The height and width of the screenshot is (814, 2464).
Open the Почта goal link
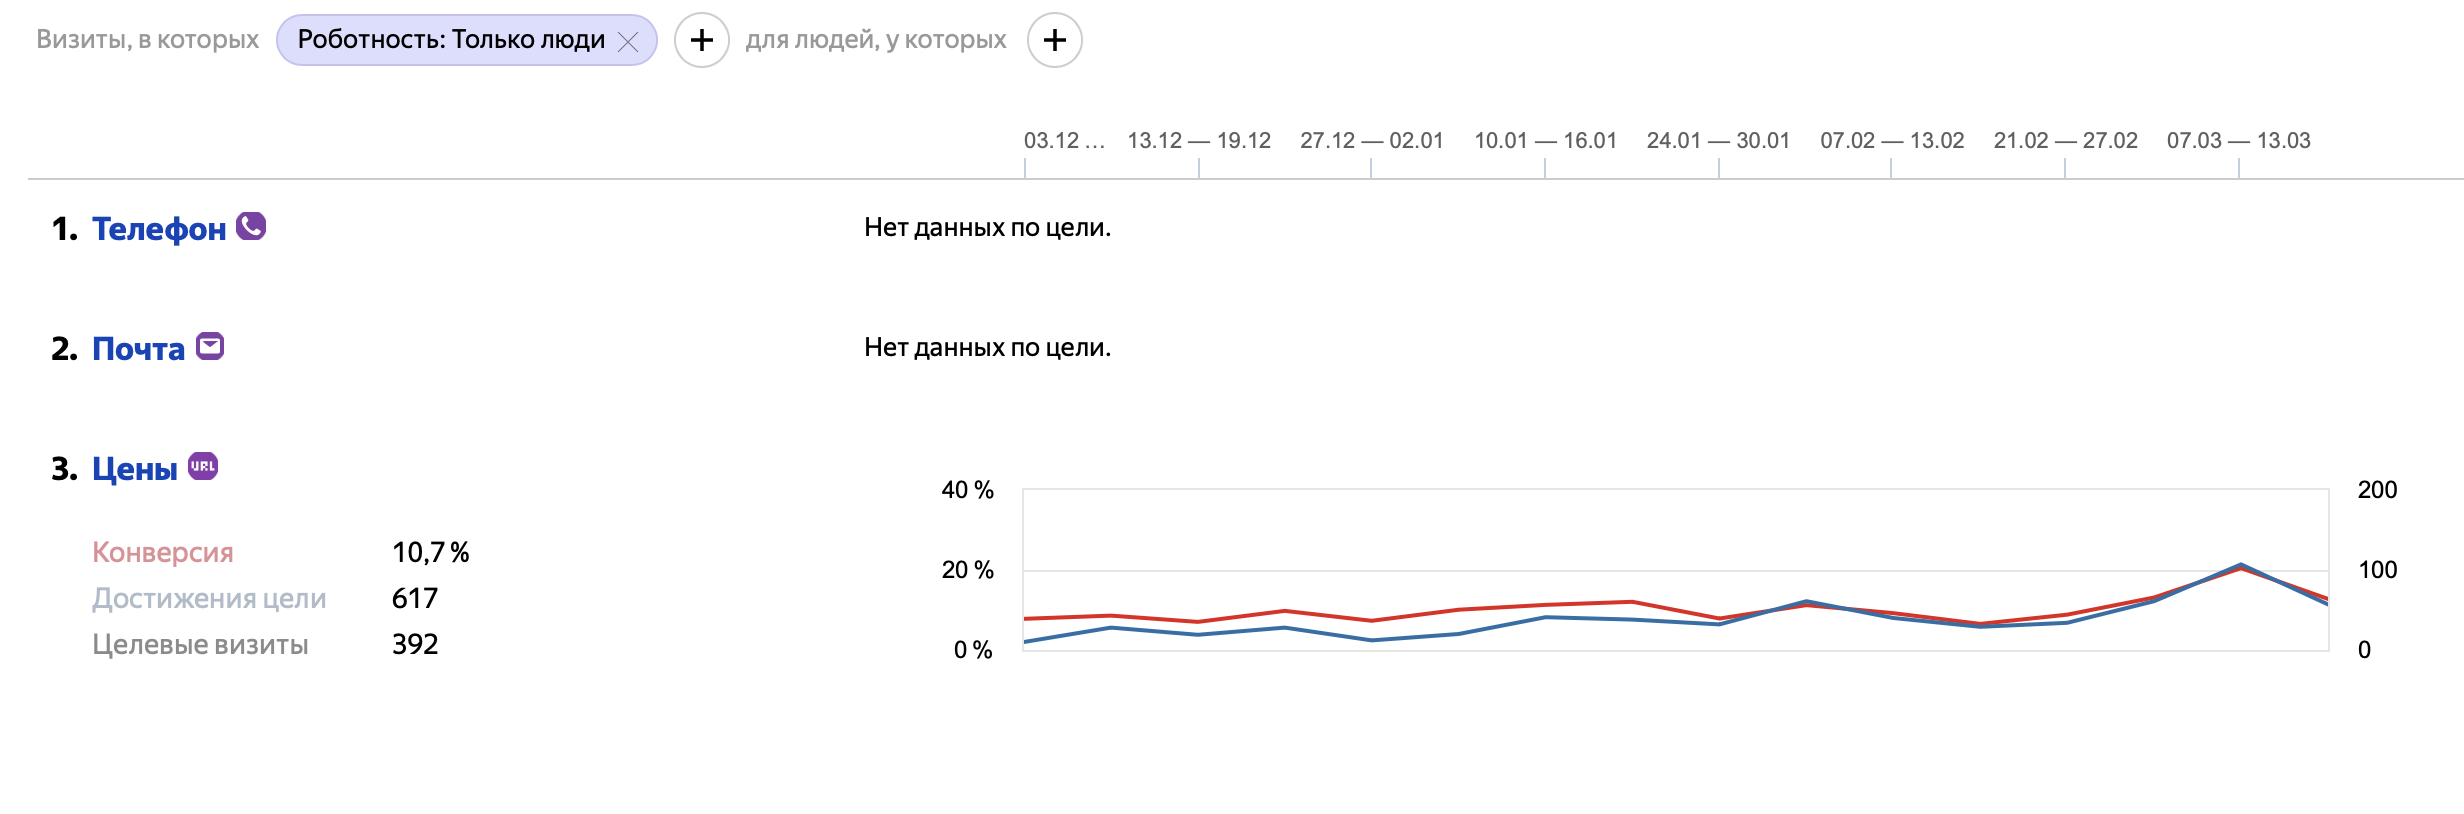(x=138, y=349)
